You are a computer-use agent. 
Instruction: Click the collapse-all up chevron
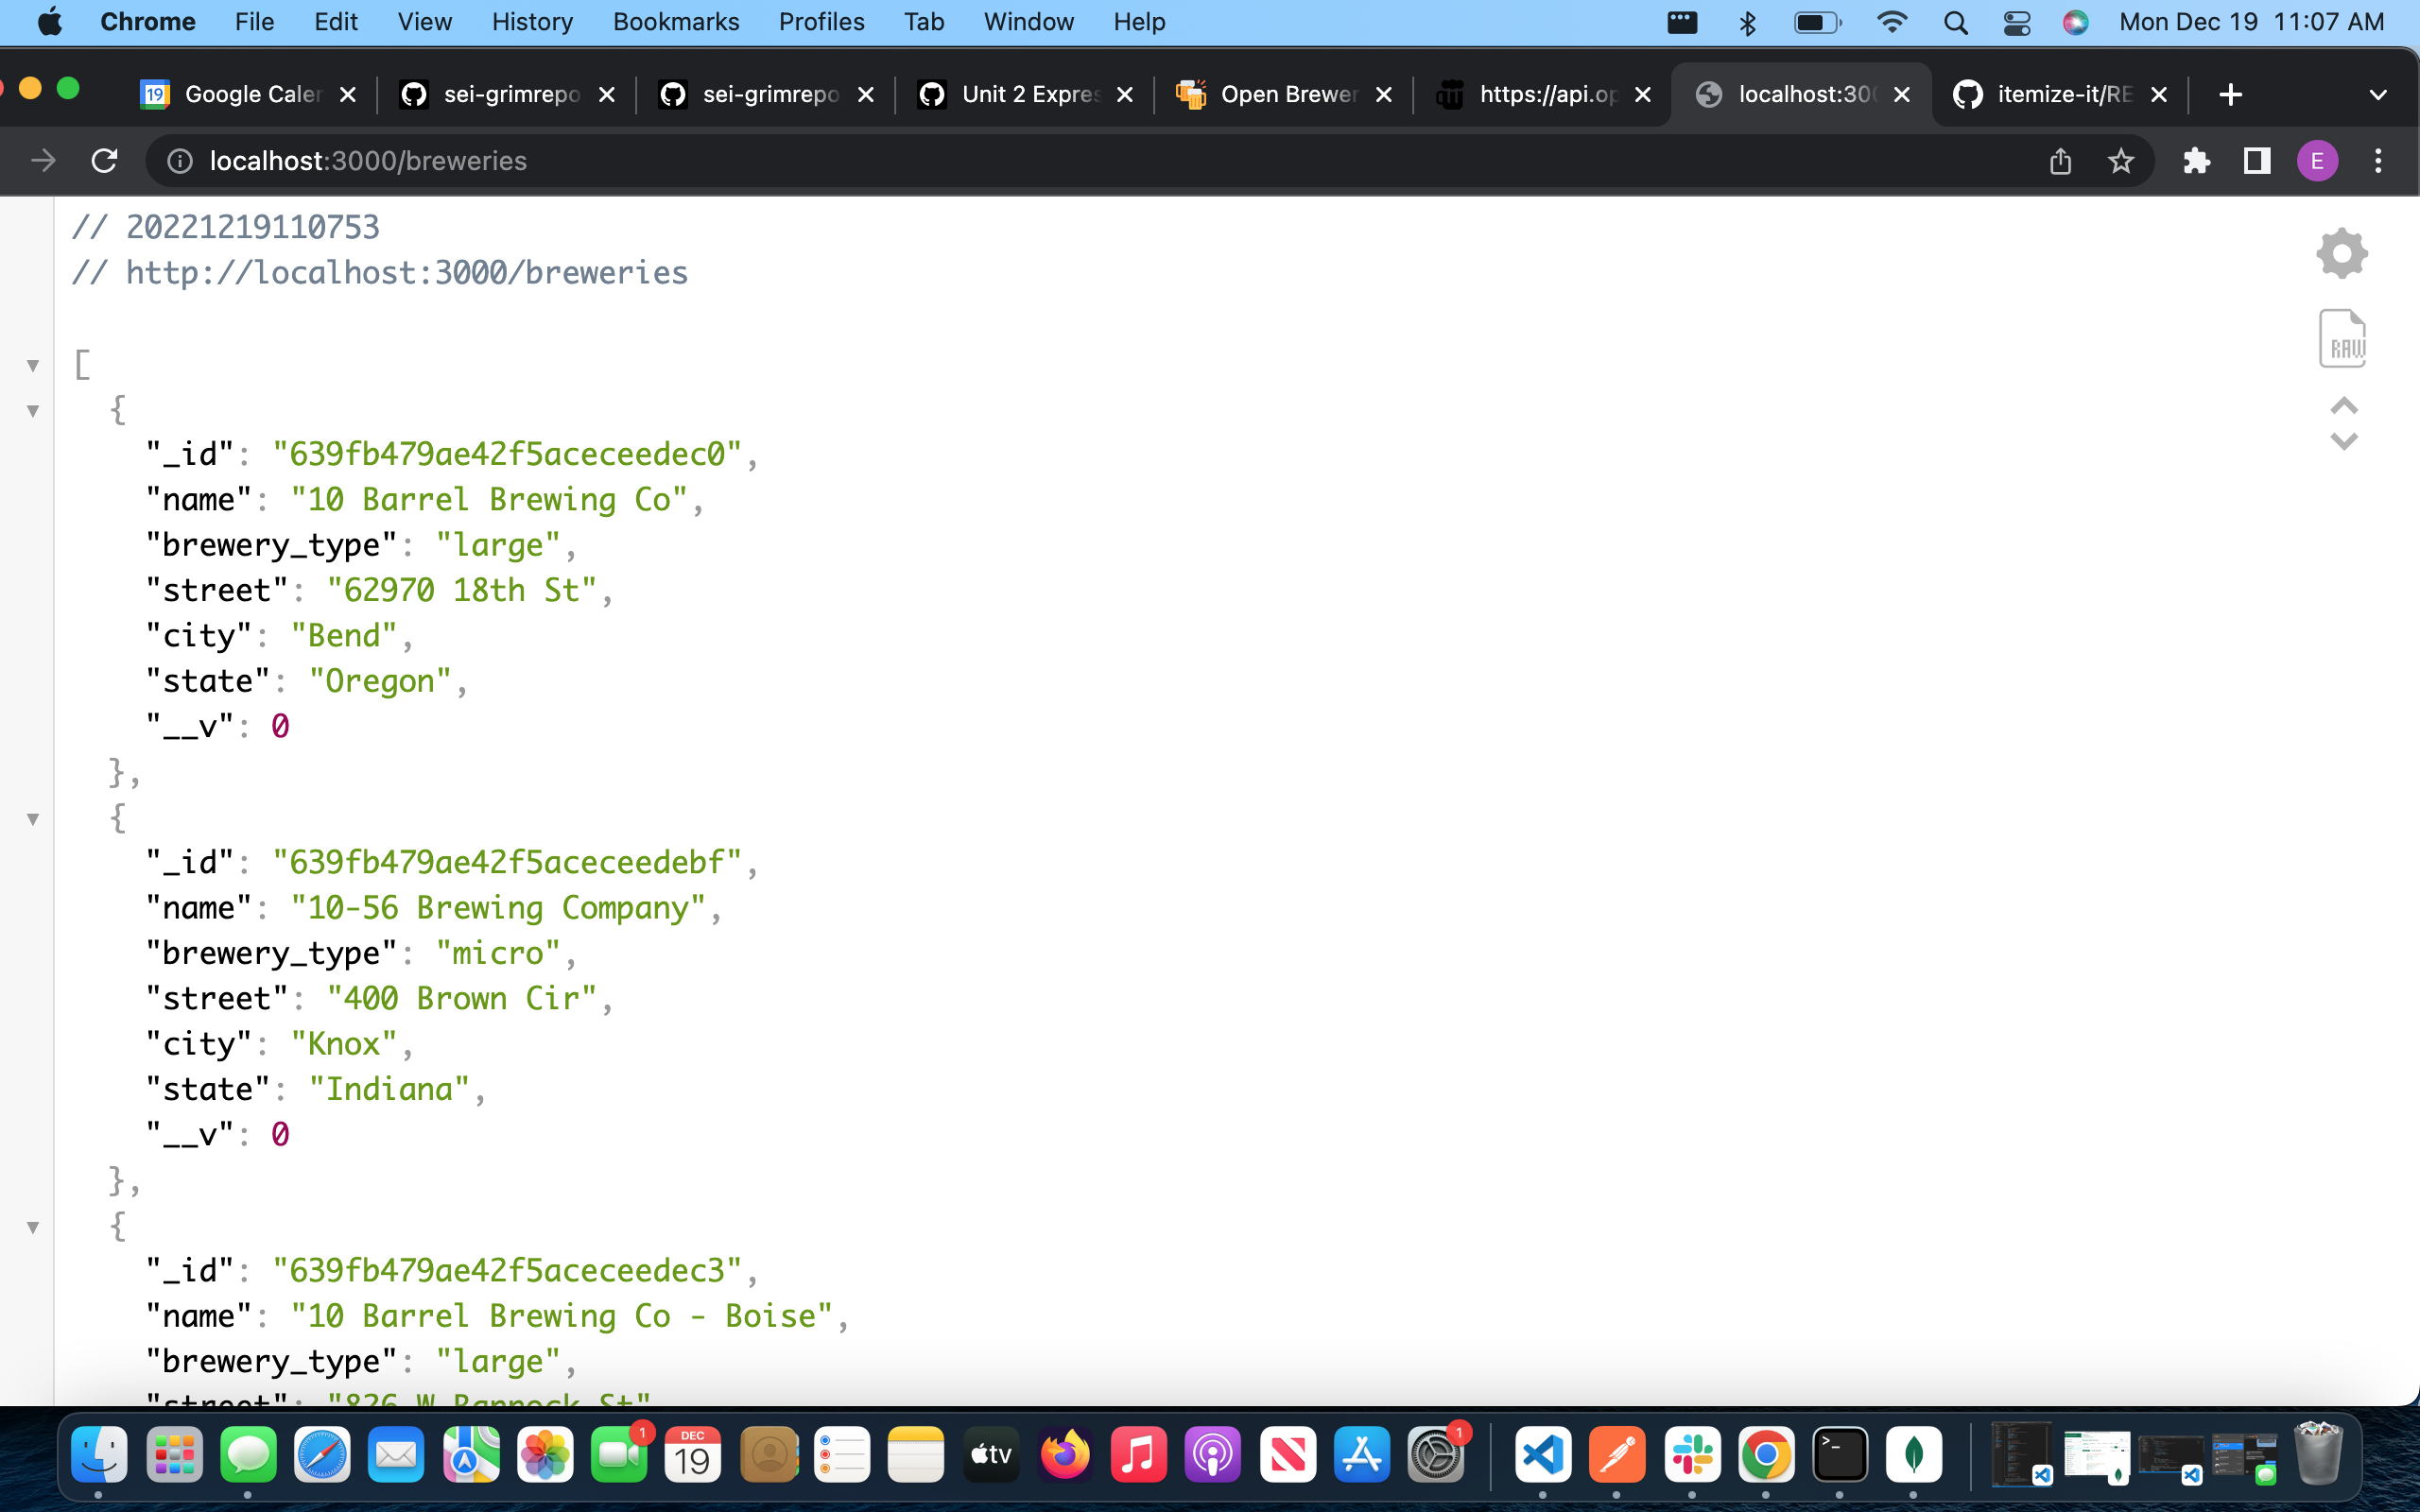coord(2343,405)
